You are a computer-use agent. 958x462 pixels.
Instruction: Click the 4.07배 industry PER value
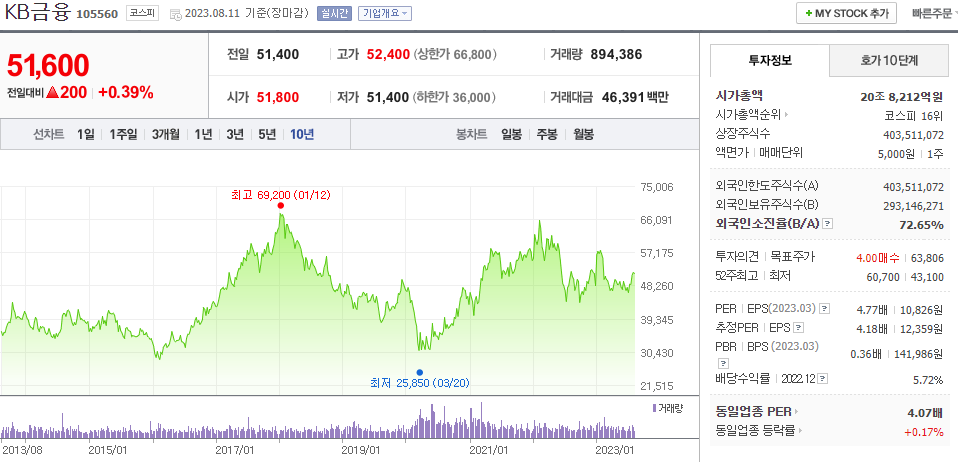click(926, 412)
